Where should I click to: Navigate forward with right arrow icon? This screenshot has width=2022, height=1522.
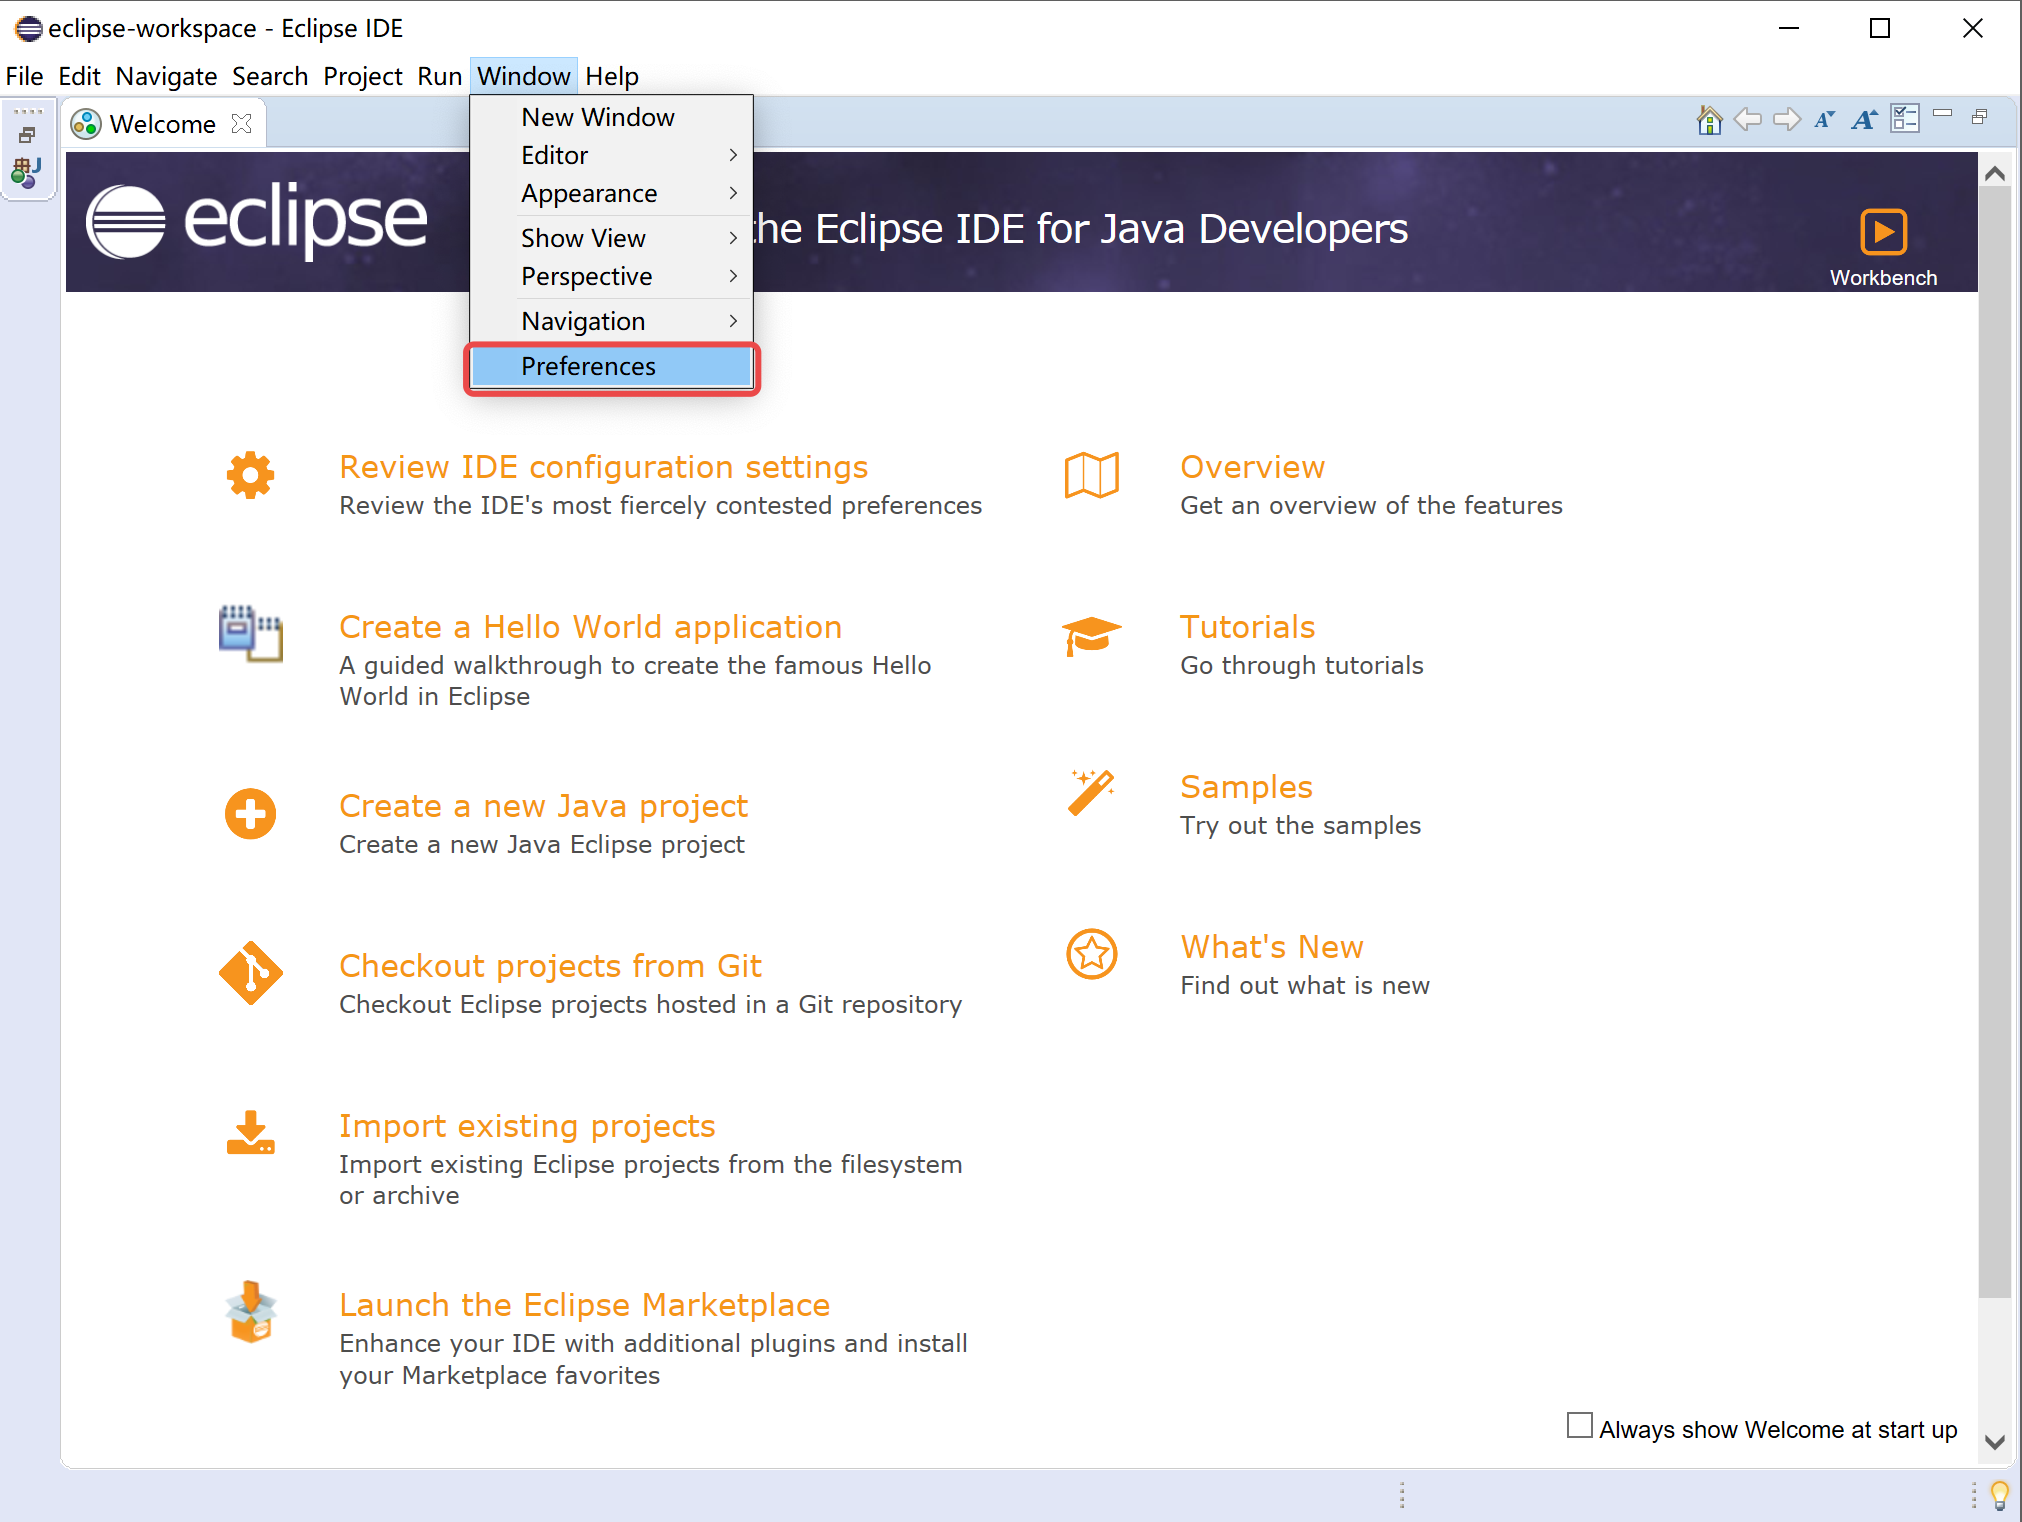coord(1787,120)
